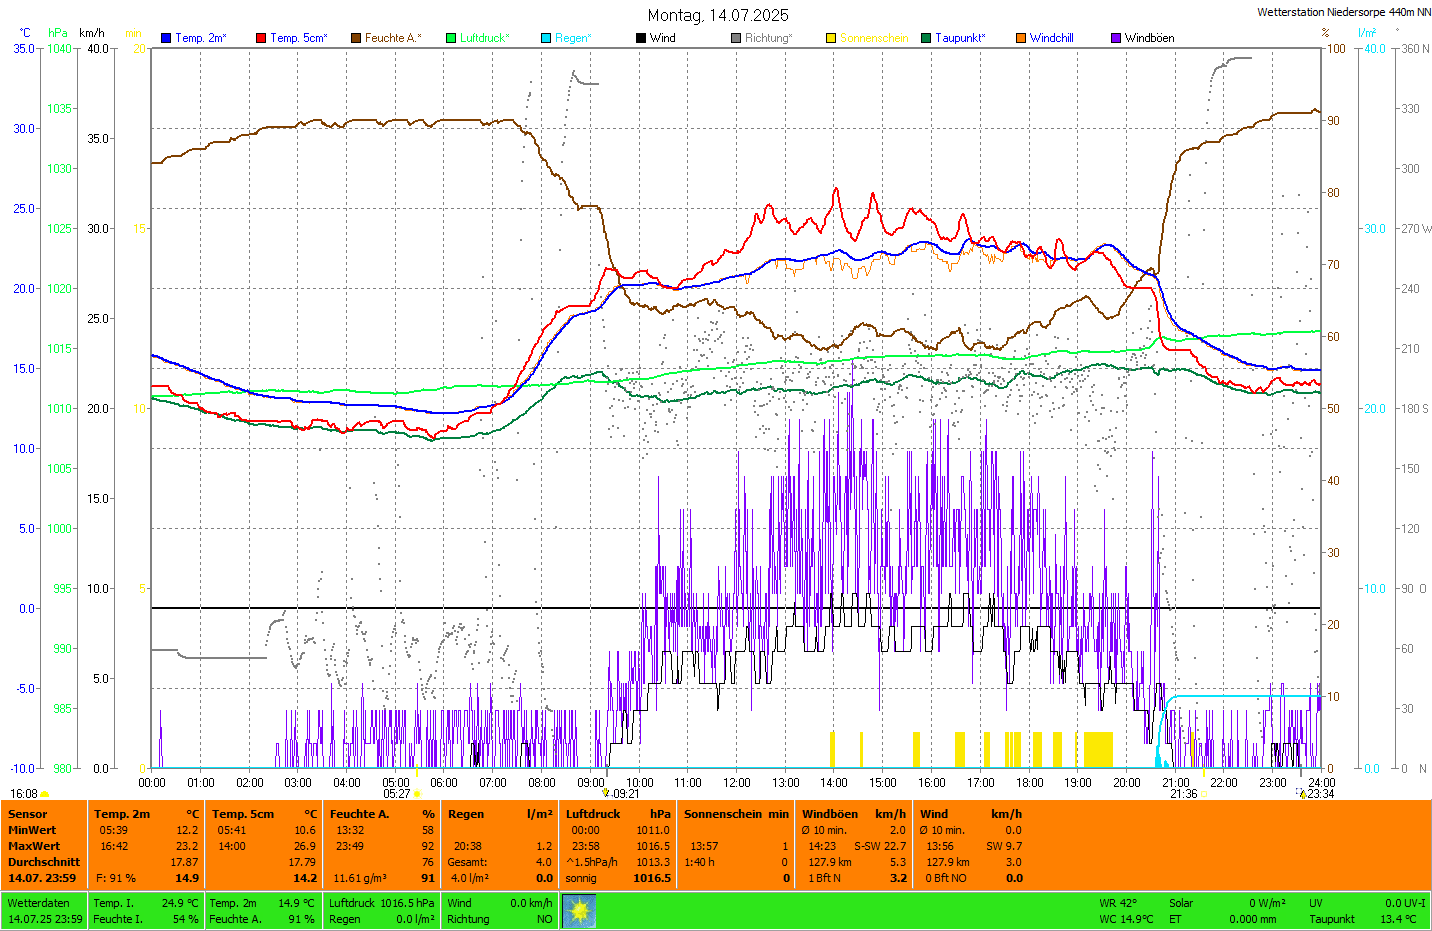1432x931 pixels.
Task: Click the blue Temp. 2m legend square
Action: (x=166, y=38)
